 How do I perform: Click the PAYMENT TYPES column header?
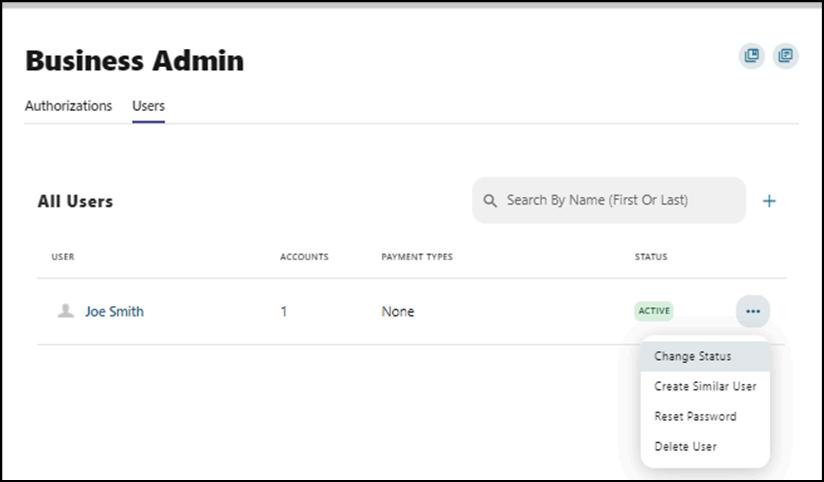pos(417,257)
